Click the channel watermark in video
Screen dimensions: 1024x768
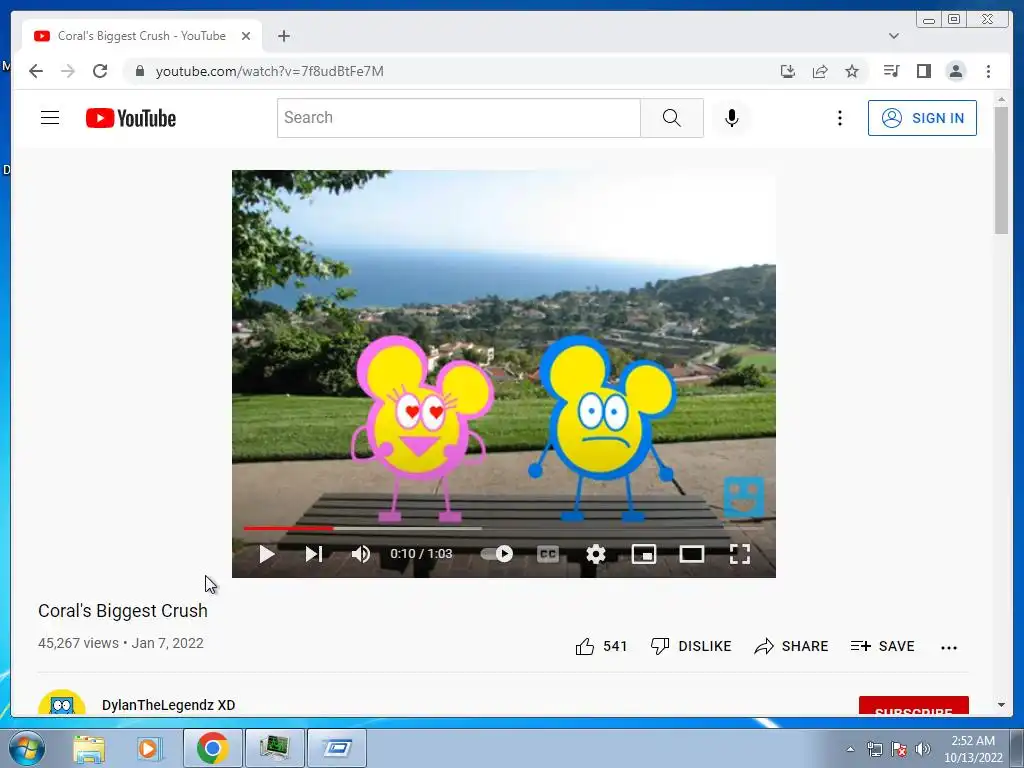[x=744, y=496]
